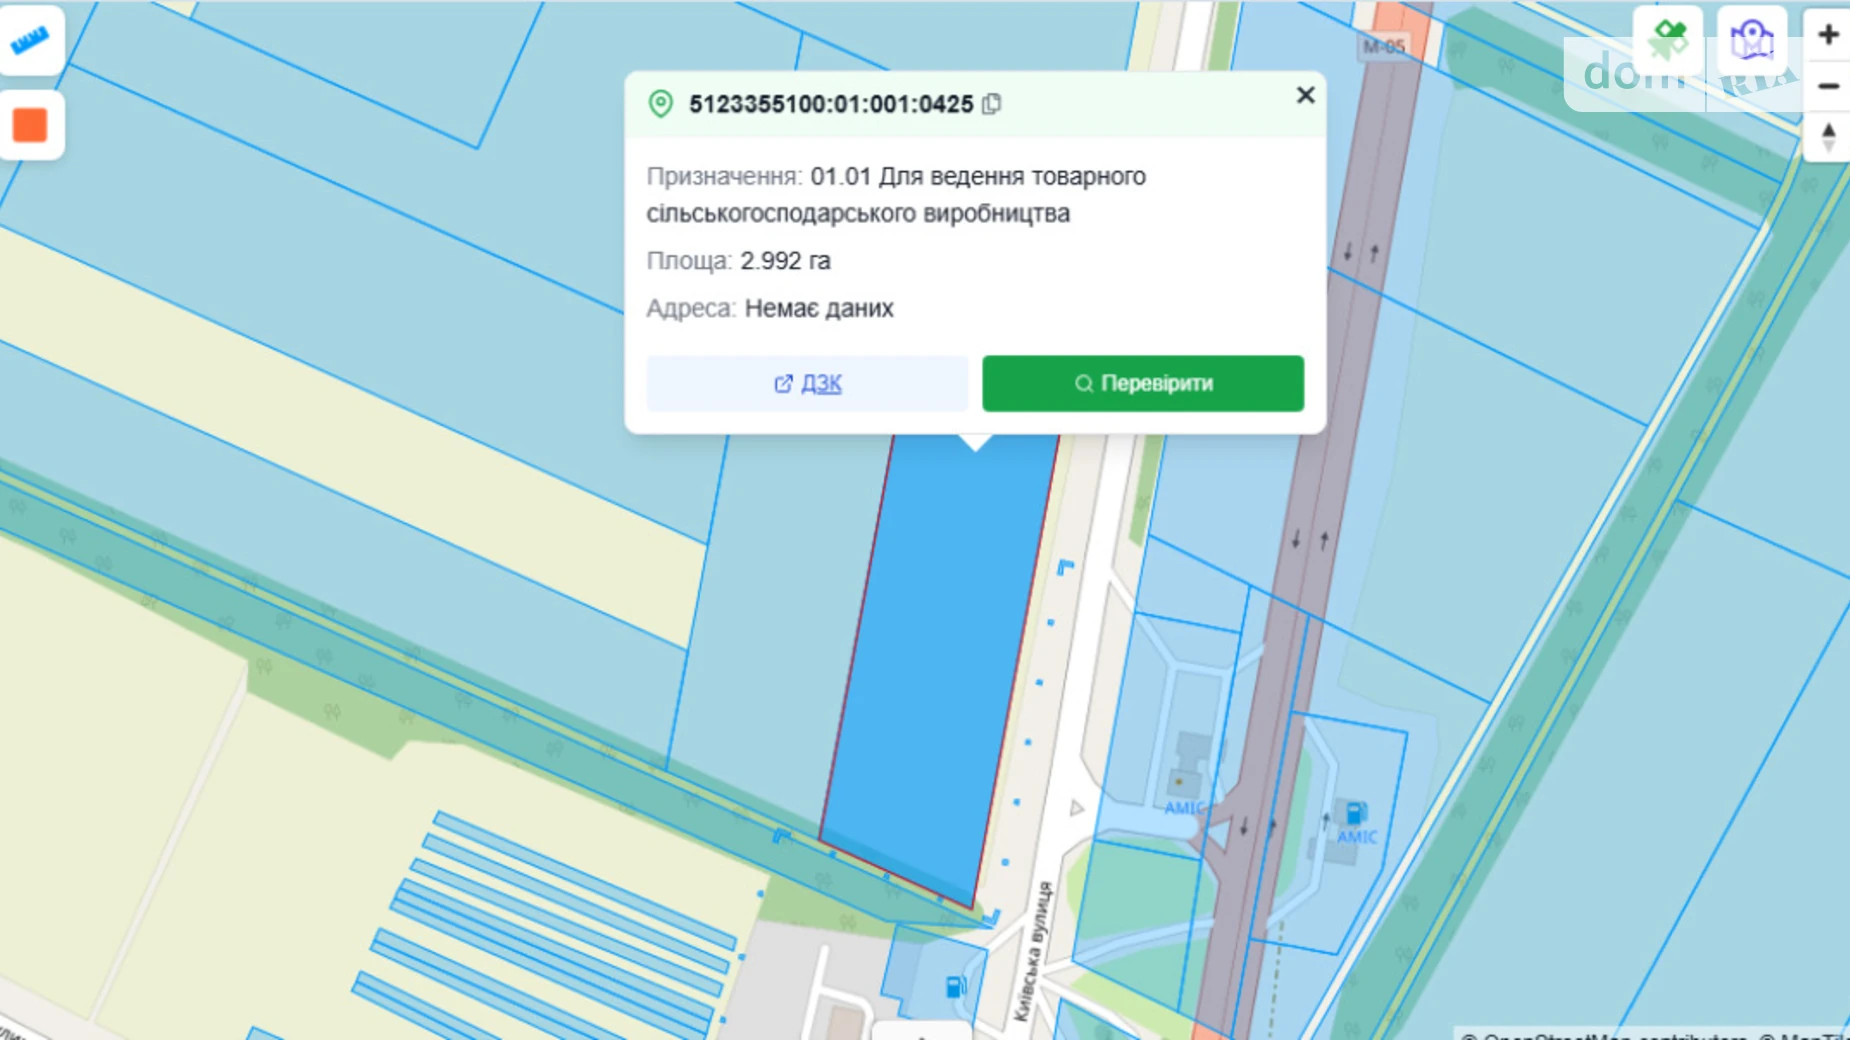Image resolution: width=1850 pixels, height=1040 pixels.
Task: Open the orange area drawing tool
Action: tap(31, 123)
